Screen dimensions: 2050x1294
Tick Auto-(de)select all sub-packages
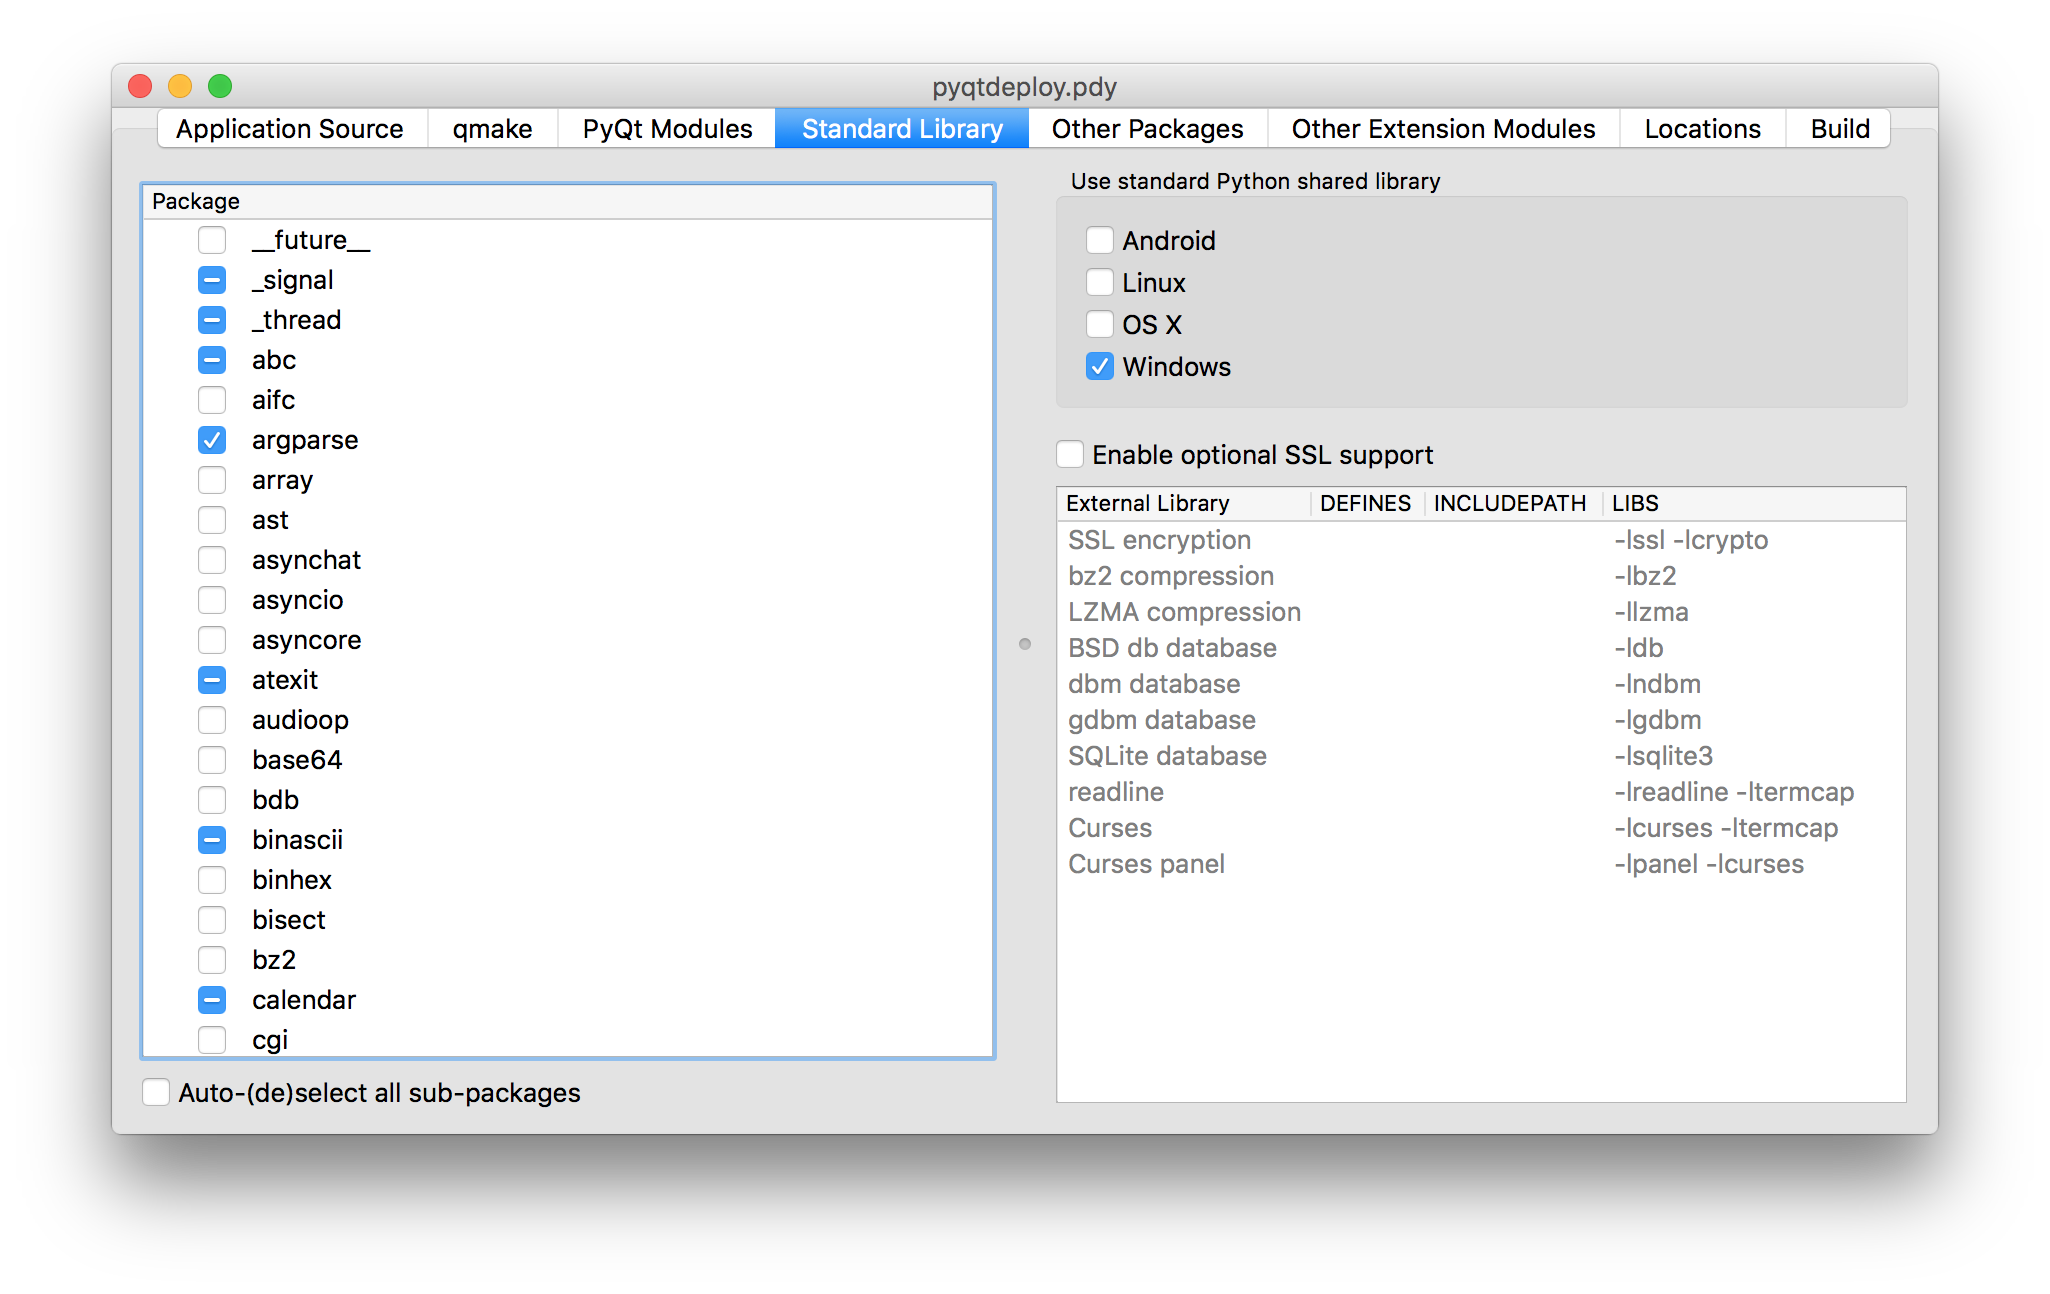pyautogui.click(x=156, y=1092)
